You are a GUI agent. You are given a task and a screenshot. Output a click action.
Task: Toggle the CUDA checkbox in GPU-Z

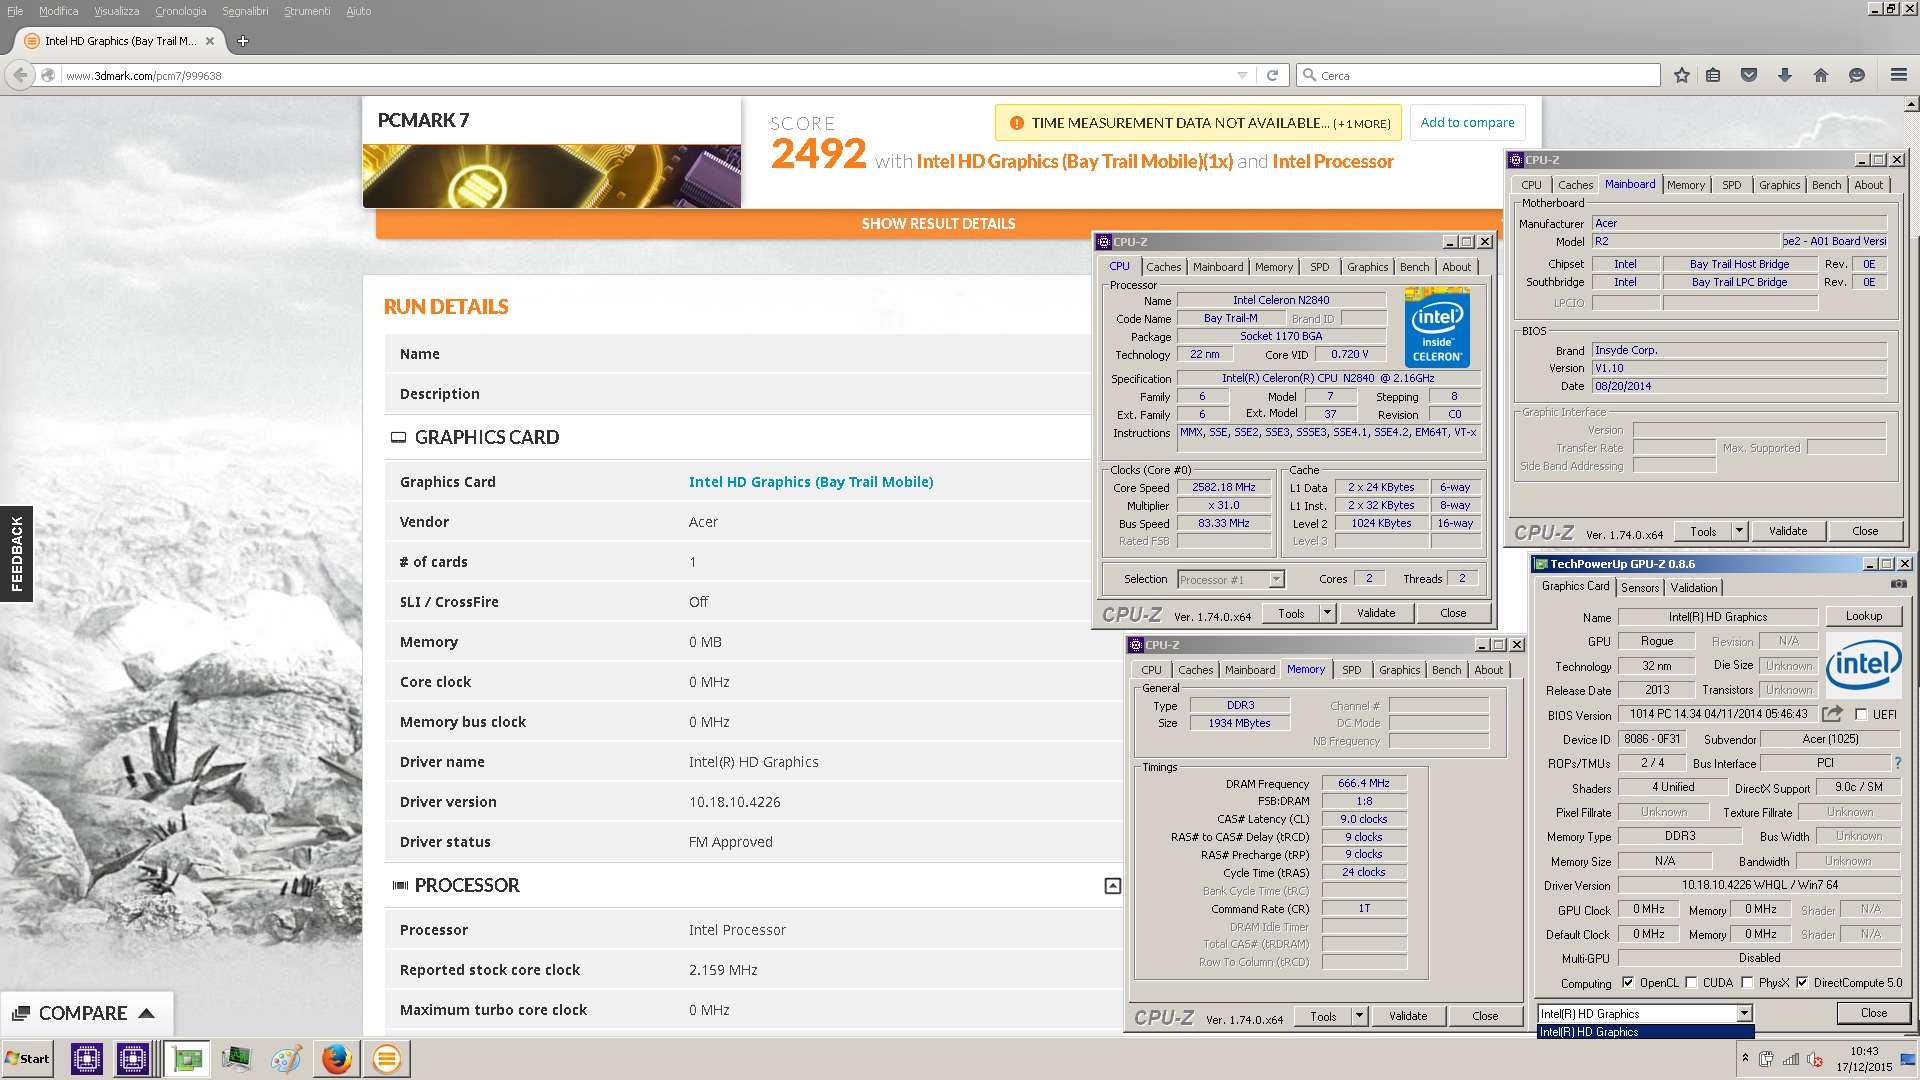click(1691, 982)
